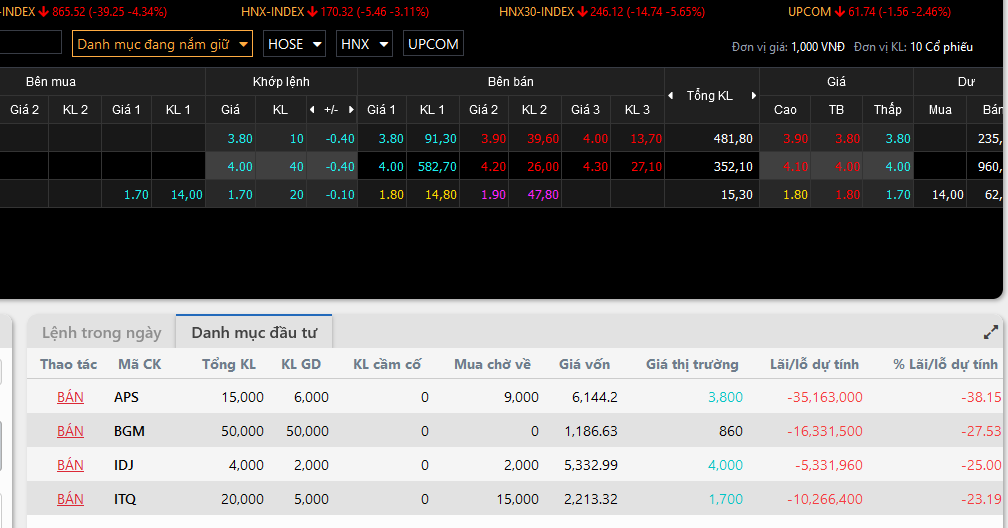Viewport: 1008px width, 528px height.
Task: Click the Bên mua header in price board
Action: pyautogui.click(x=51, y=82)
